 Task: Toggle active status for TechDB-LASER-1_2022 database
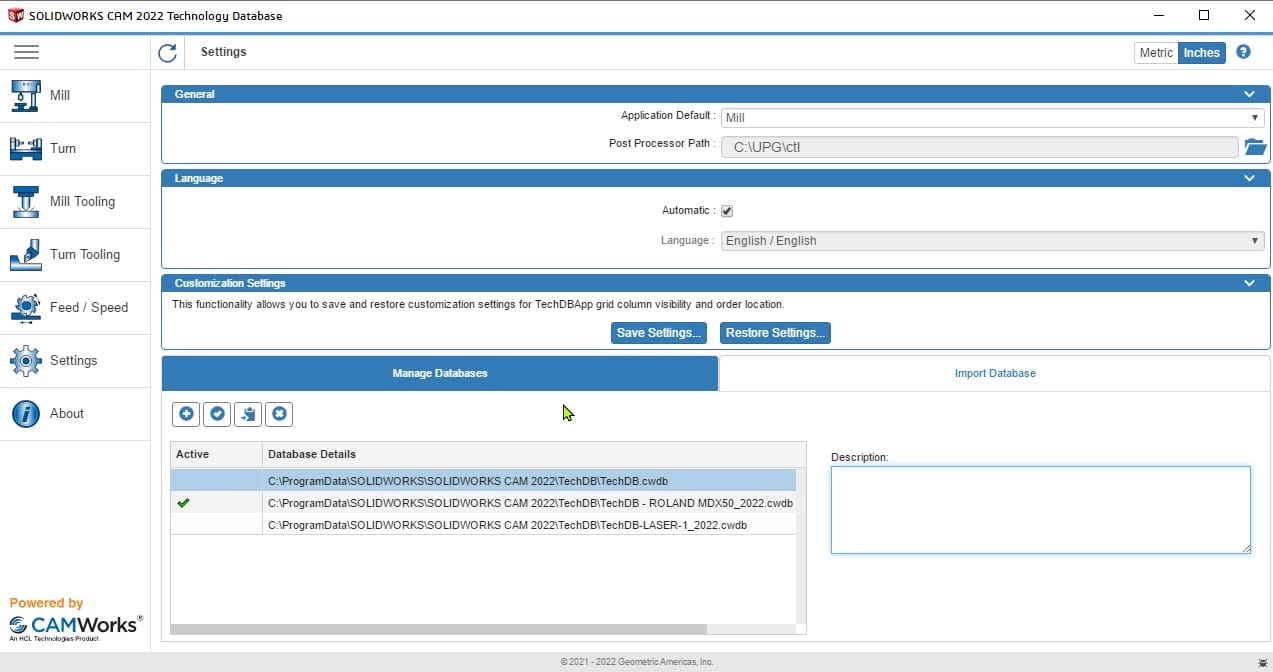pyautogui.click(x=183, y=524)
